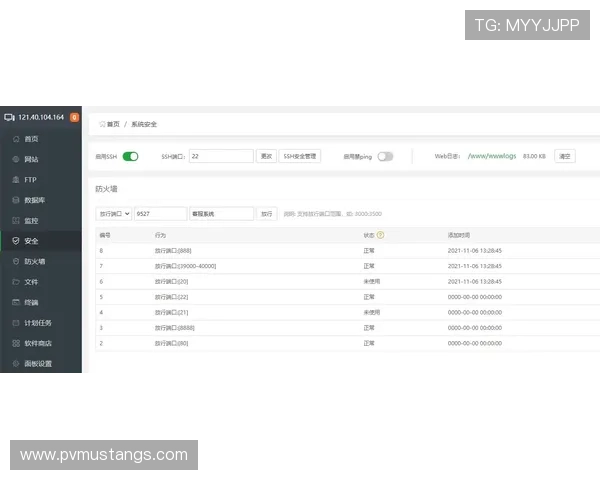Click the server monitor icon beside 121.40.104.164
The image size is (600, 480).
pyautogui.click(x=10, y=117)
